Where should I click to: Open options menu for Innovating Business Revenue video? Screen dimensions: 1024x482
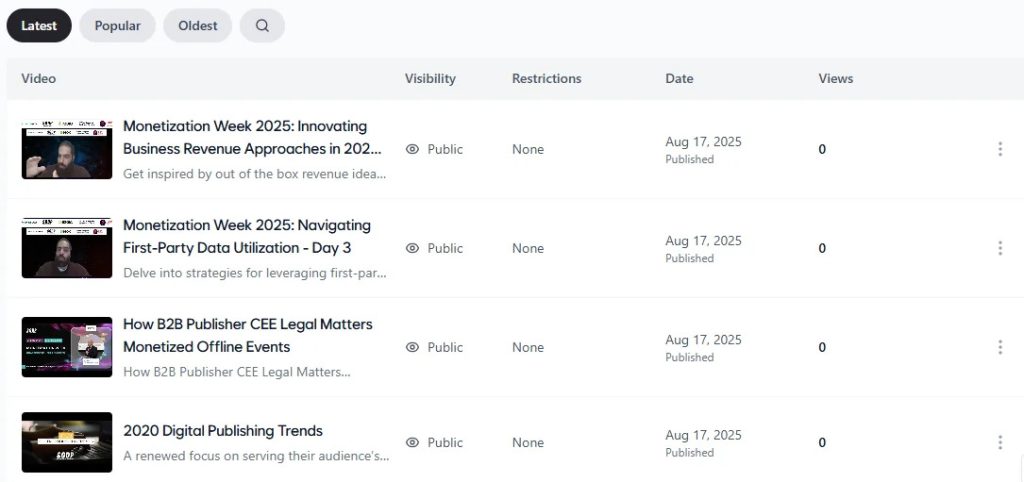(1000, 149)
